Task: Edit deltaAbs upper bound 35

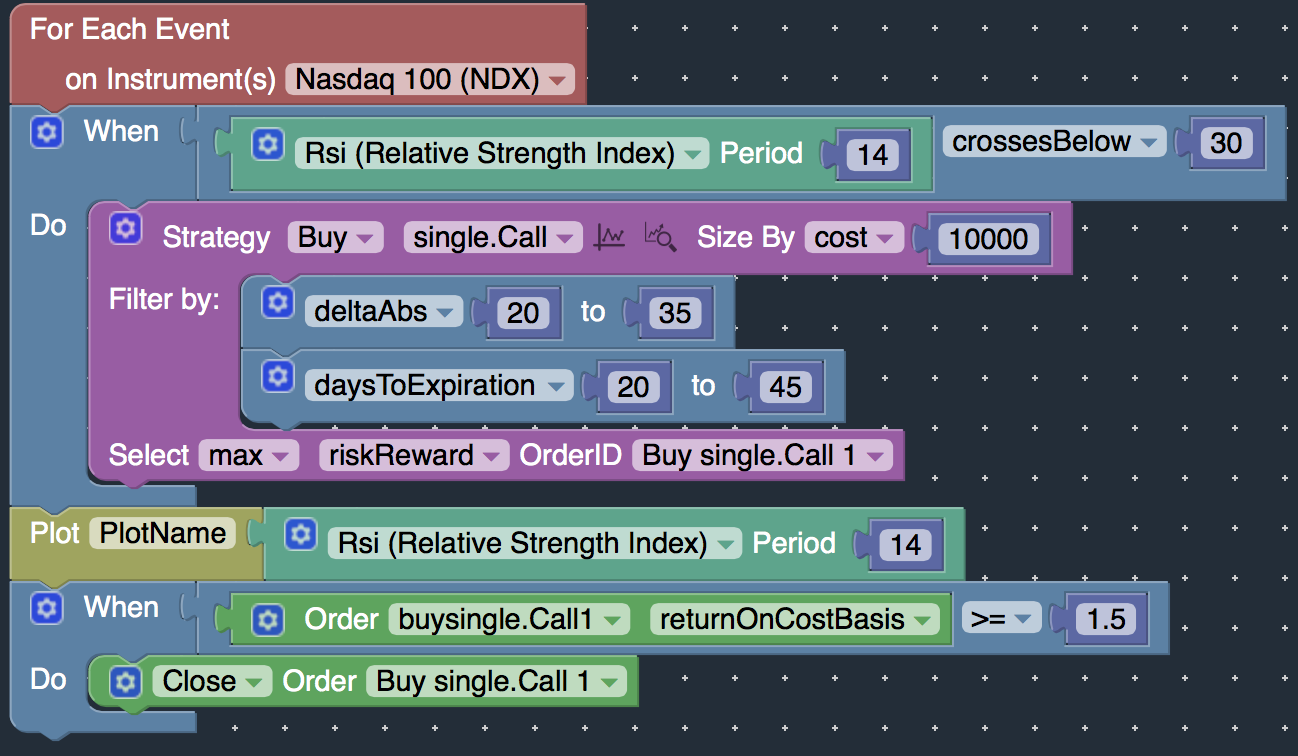Action: click(x=674, y=313)
